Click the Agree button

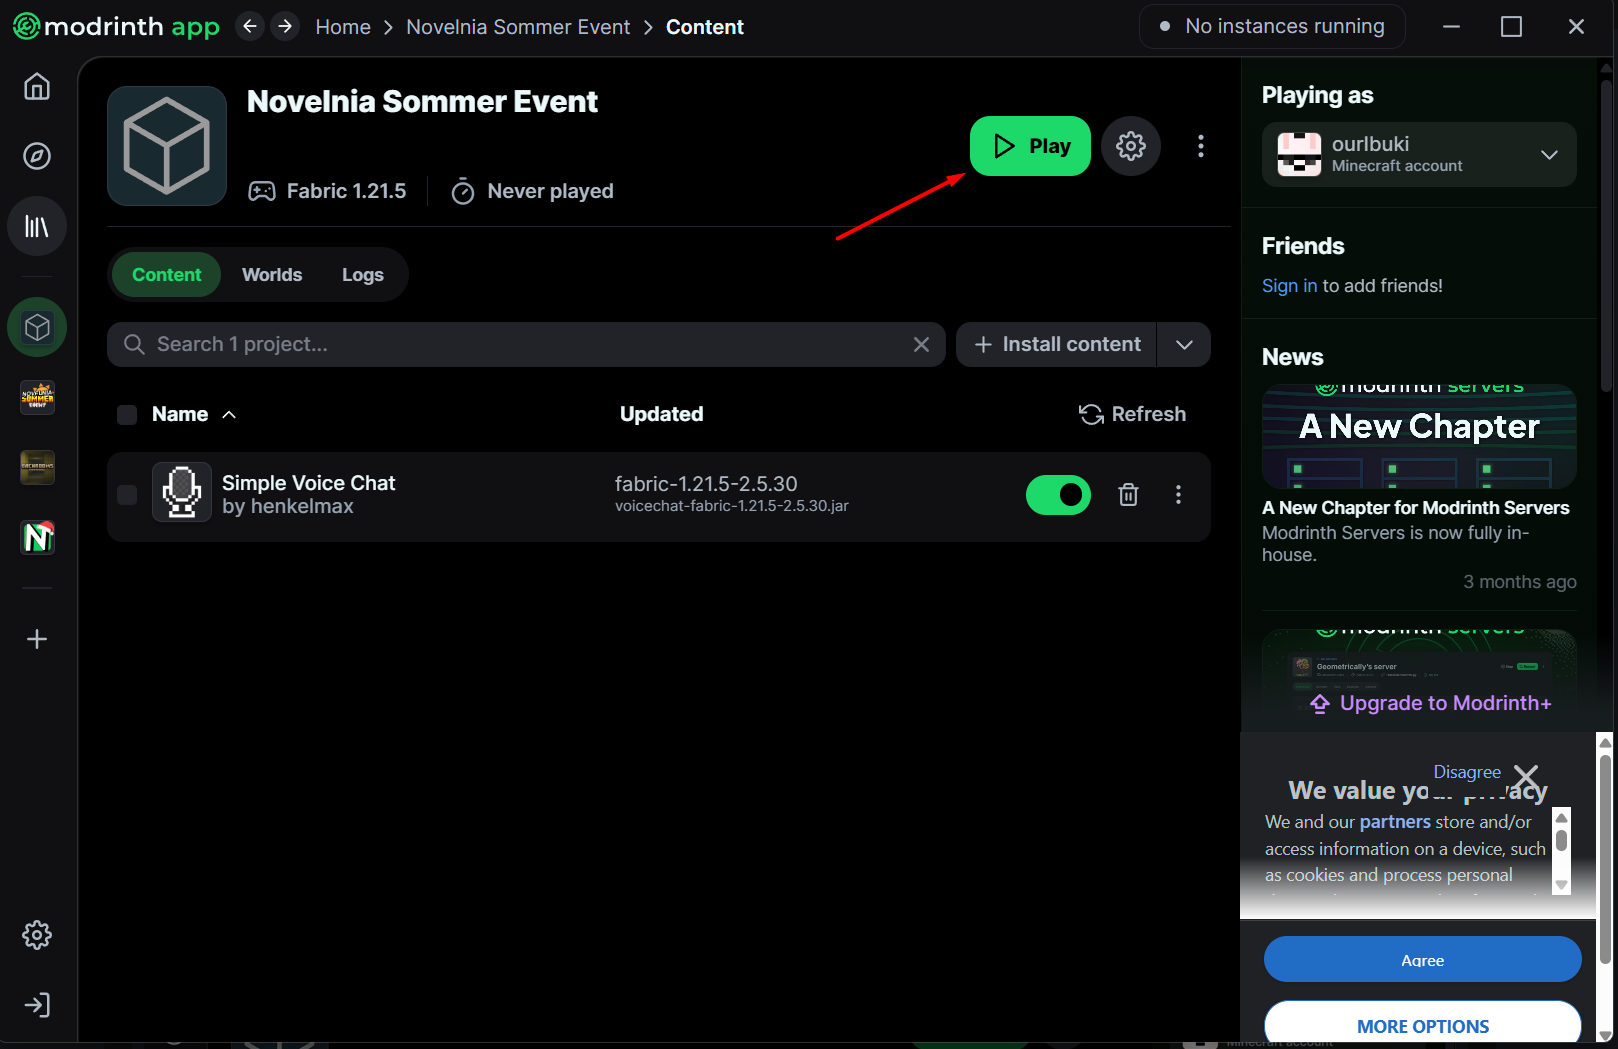pyautogui.click(x=1422, y=960)
